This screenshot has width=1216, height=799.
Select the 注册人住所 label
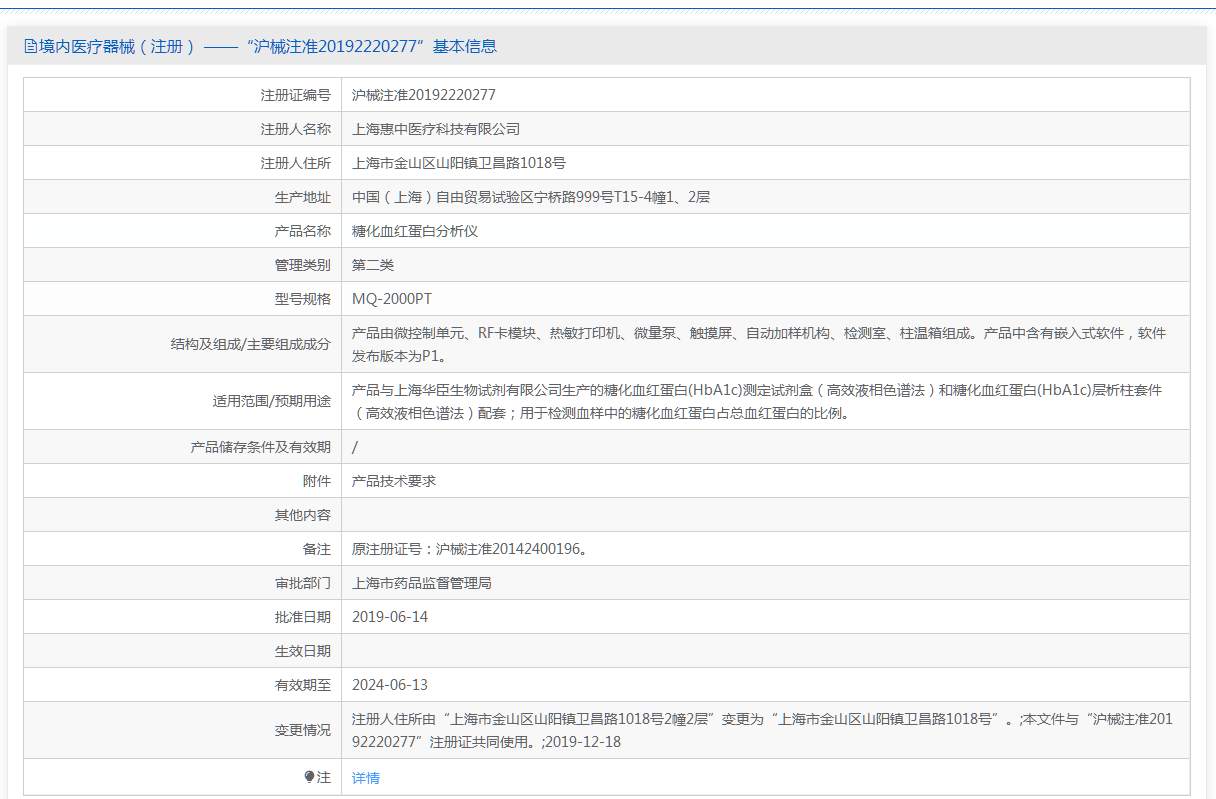pos(296,163)
